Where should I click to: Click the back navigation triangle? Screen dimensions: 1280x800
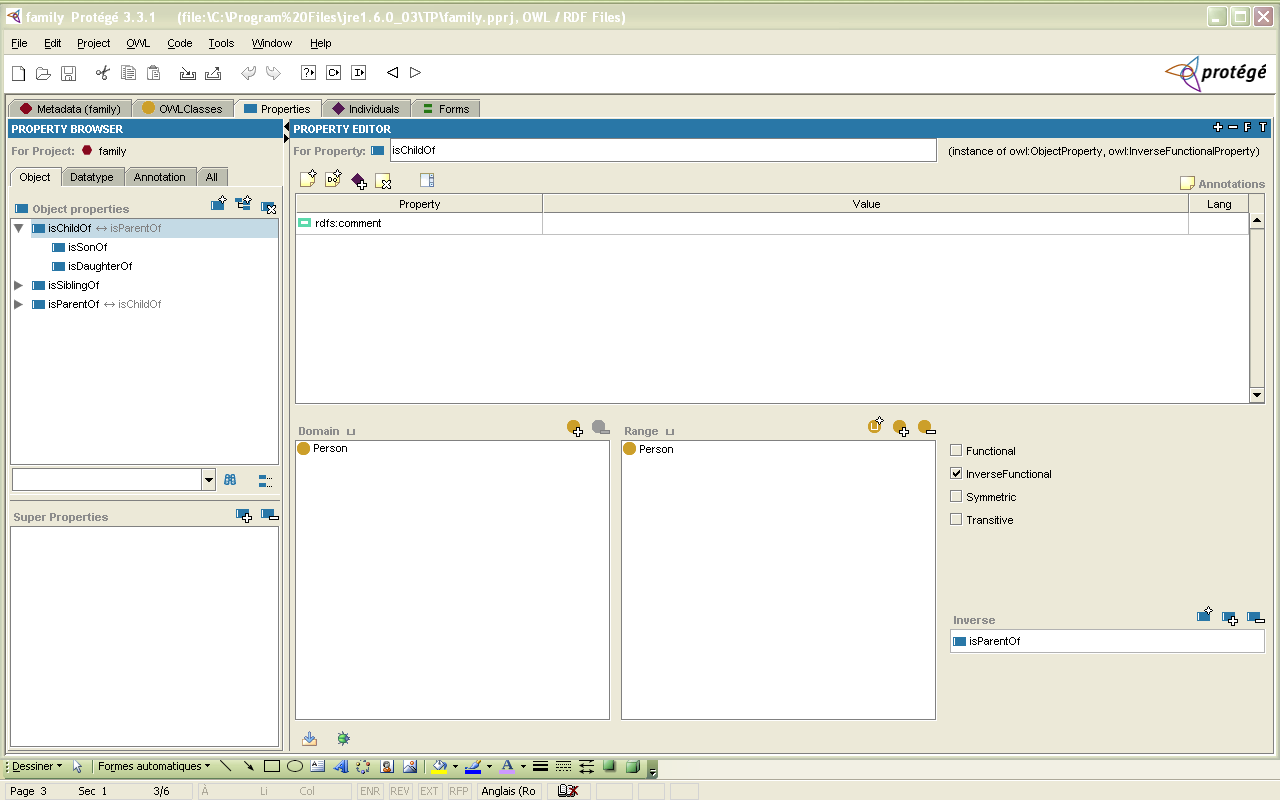point(392,73)
